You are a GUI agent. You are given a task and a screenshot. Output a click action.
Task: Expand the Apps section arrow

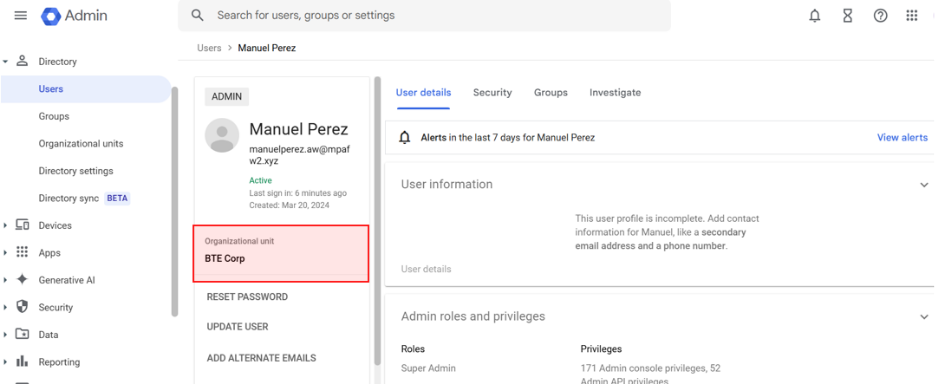pyautogui.click(x=5, y=253)
